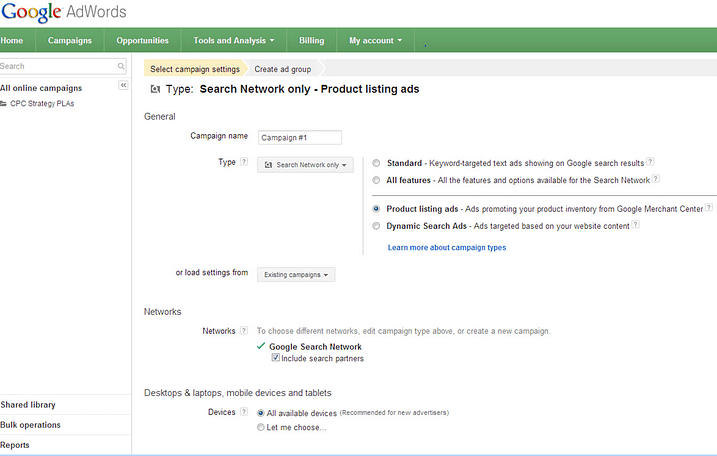Click Create ad group step
This screenshot has width=717, height=456.
coord(283,69)
